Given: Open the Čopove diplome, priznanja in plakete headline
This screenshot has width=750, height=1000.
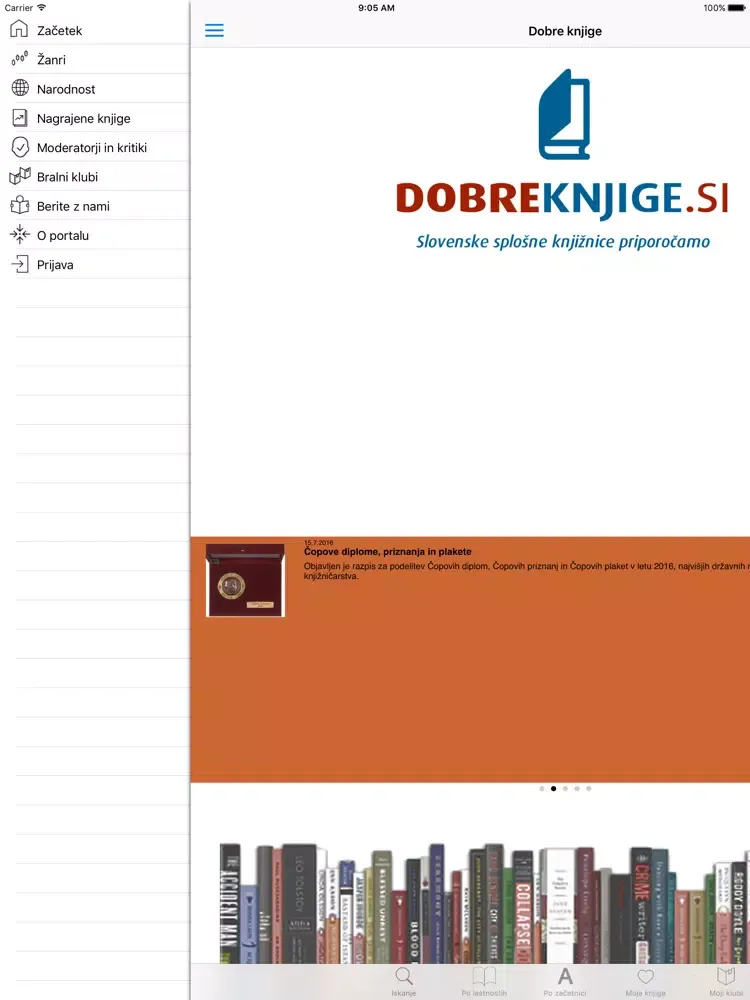Looking at the screenshot, I should coord(388,552).
